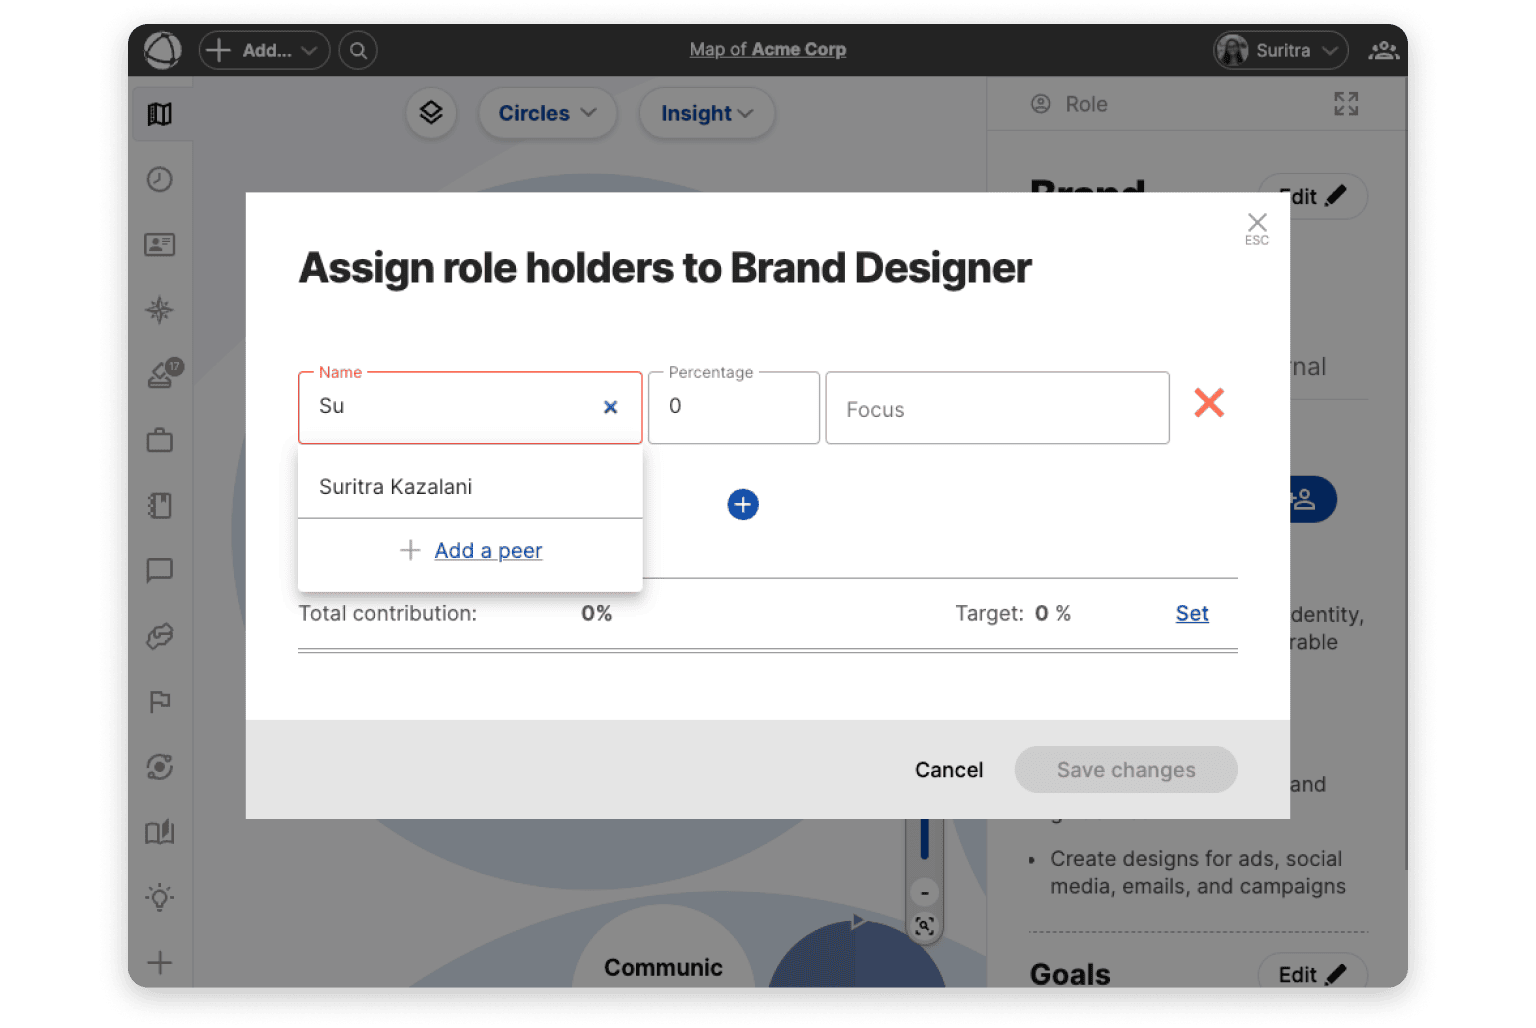Click the zoom out minus map control
Screen dimensions: 1536x1028
coord(925,893)
